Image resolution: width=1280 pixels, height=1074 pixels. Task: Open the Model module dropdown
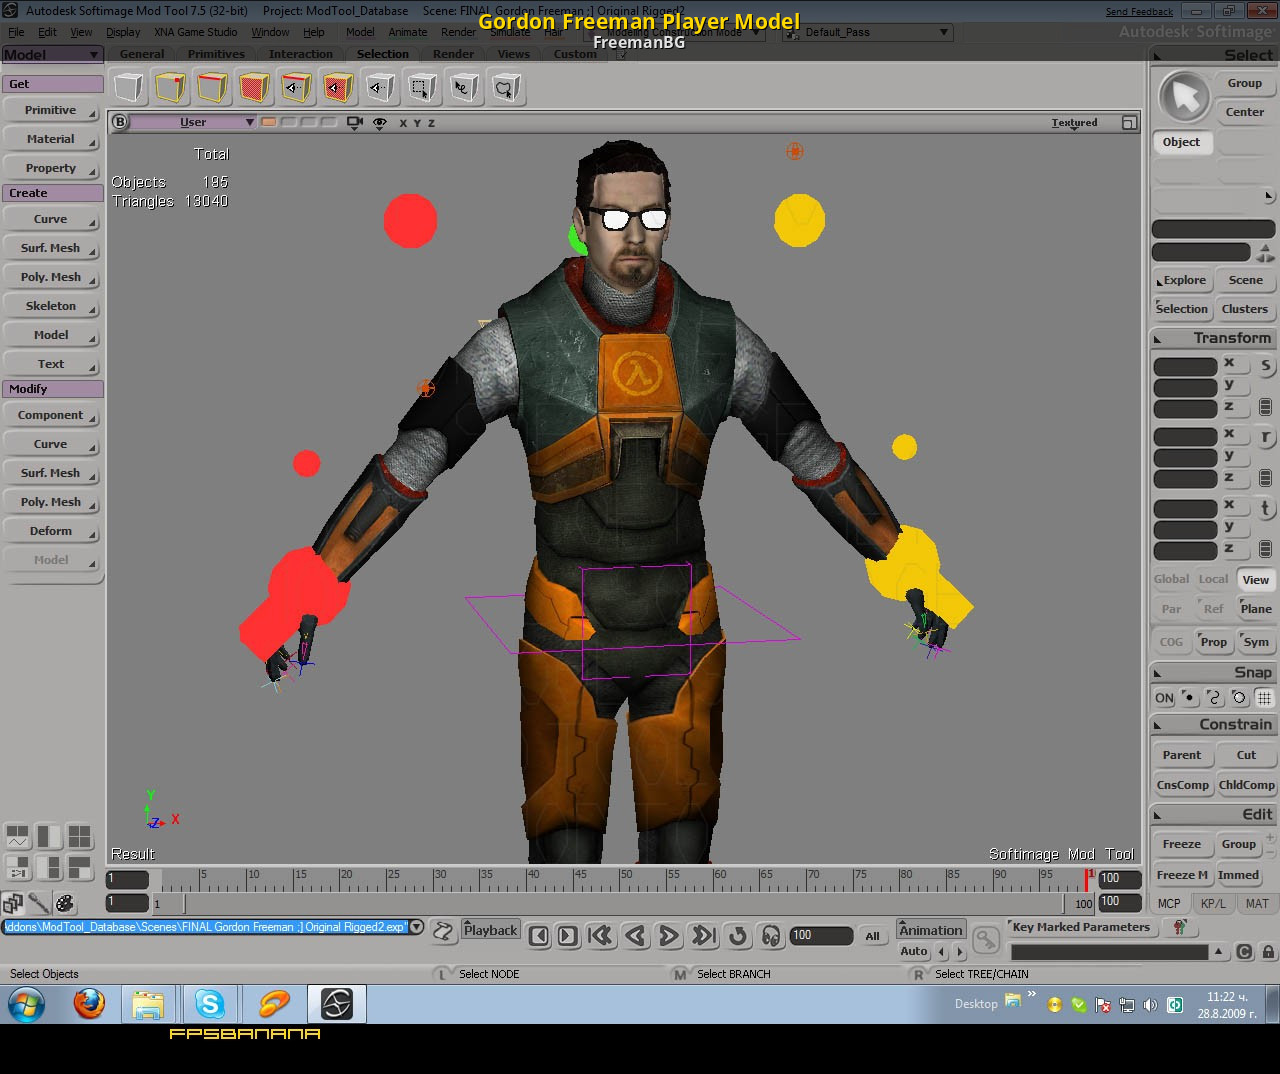pos(52,55)
